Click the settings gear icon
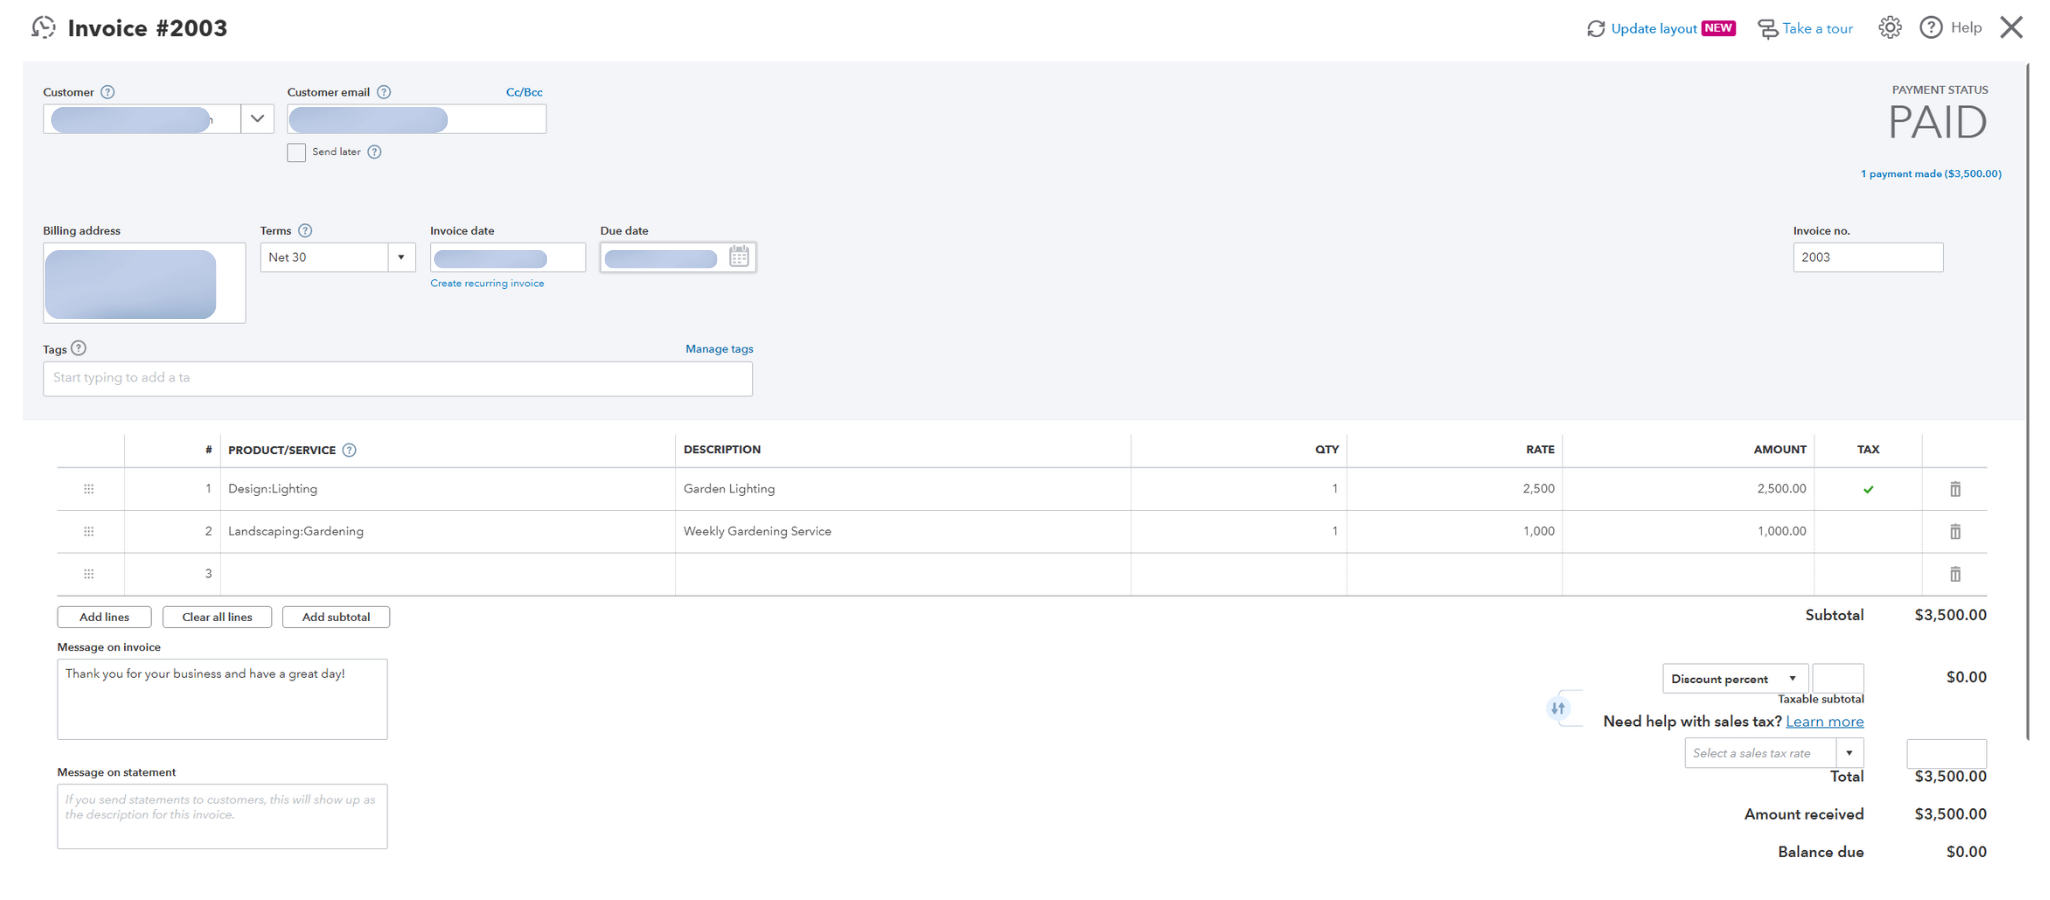 [x=1889, y=28]
